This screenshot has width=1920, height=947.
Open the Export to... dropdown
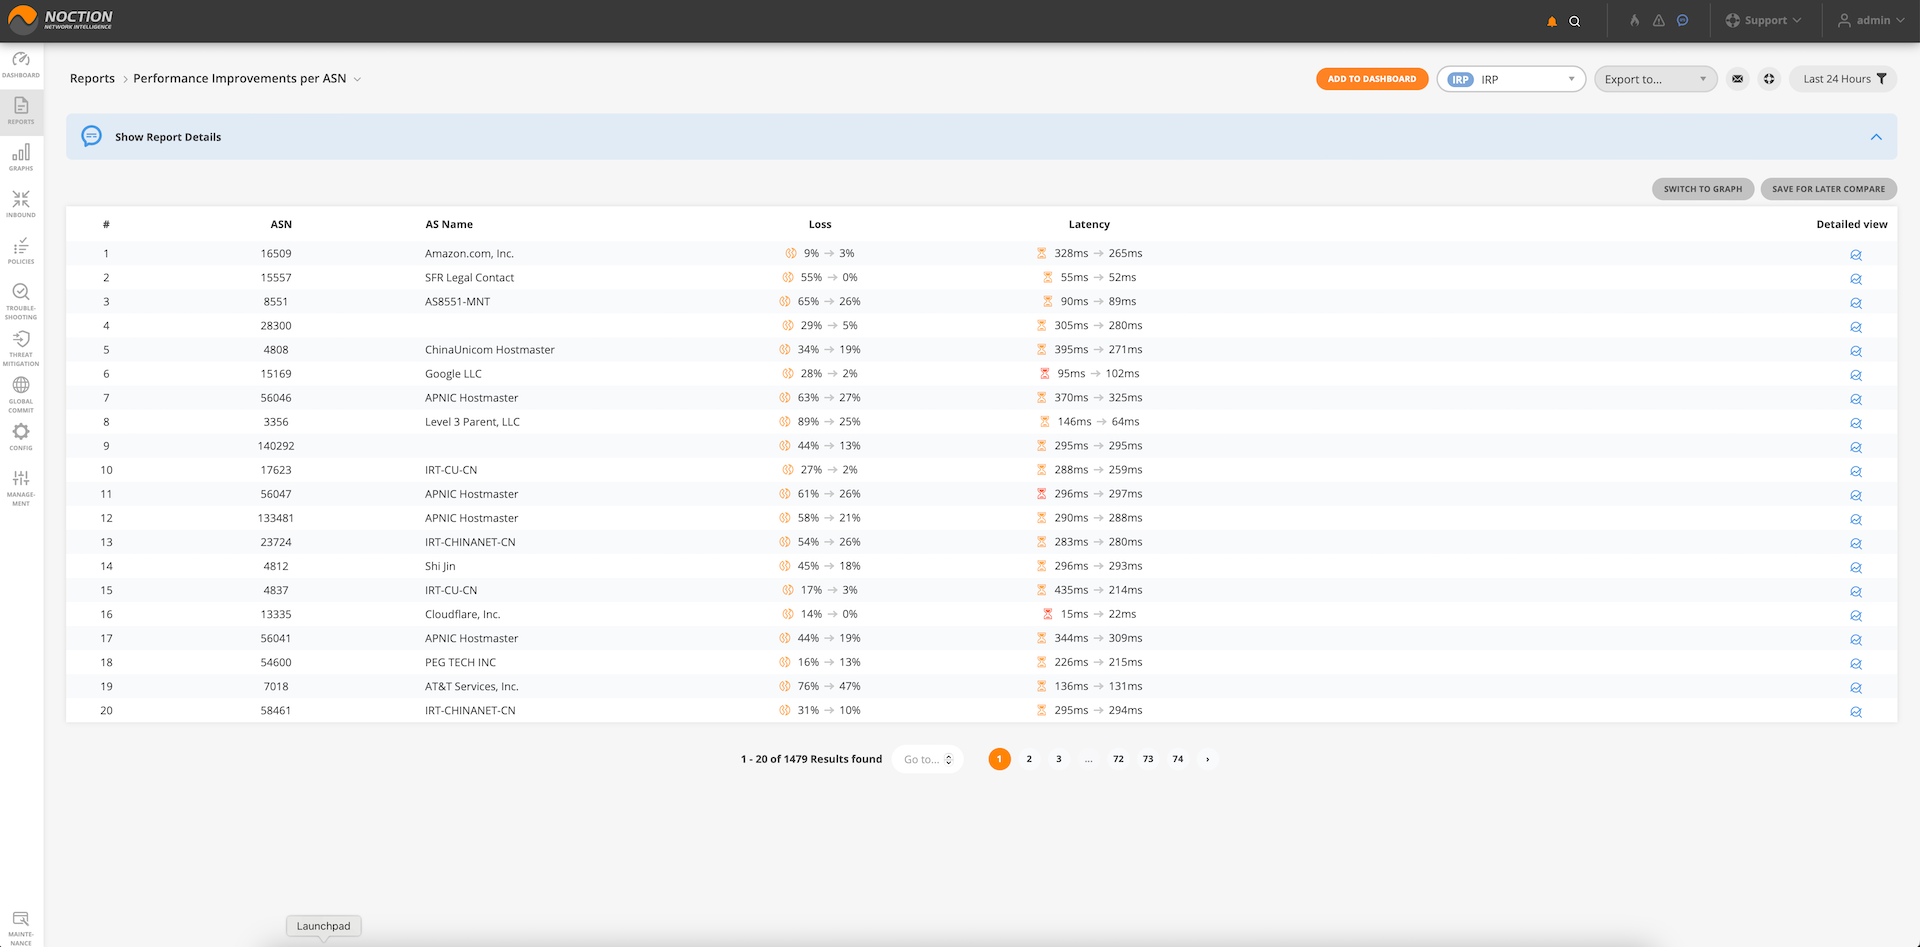coord(1655,79)
